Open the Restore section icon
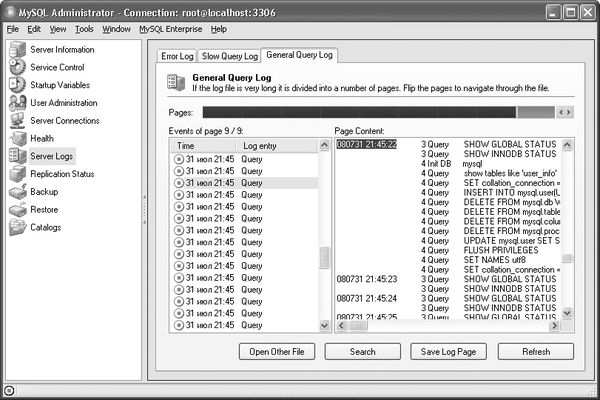 pos(18,210)
